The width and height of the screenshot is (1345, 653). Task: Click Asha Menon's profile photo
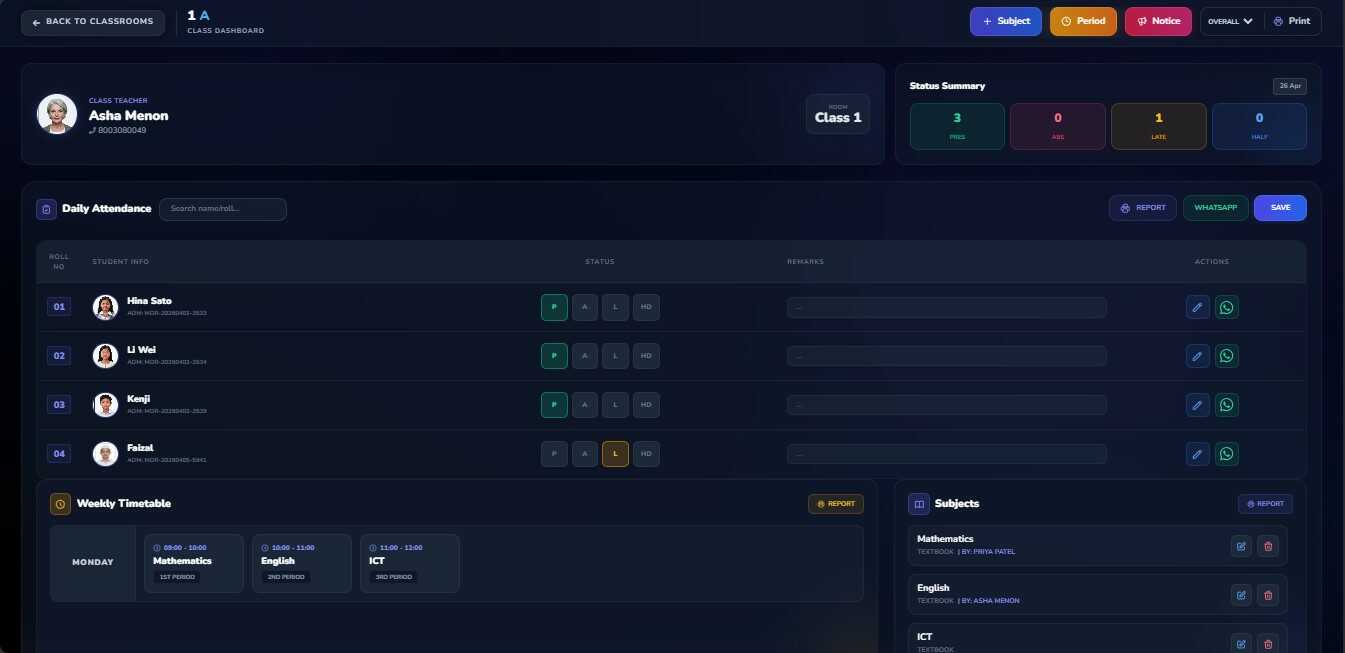pos(57,114)
